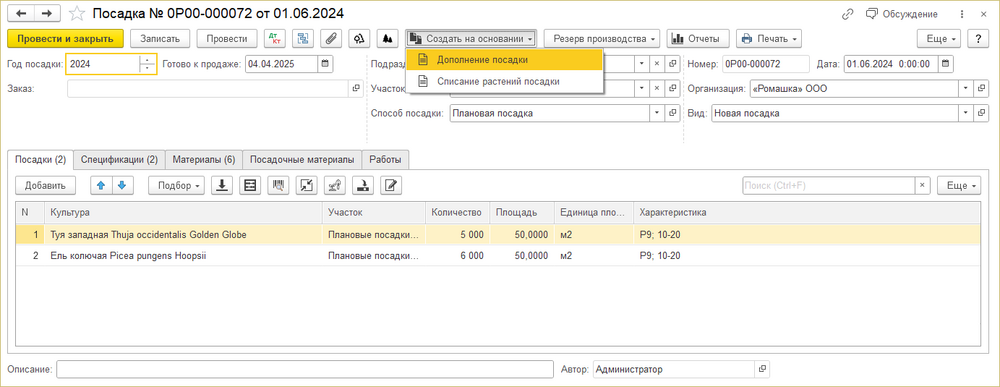Expand the Организация dropdown arrow
Image resolution: width=1000 pixels, height=387 pixels.
[x=967, y=89]
